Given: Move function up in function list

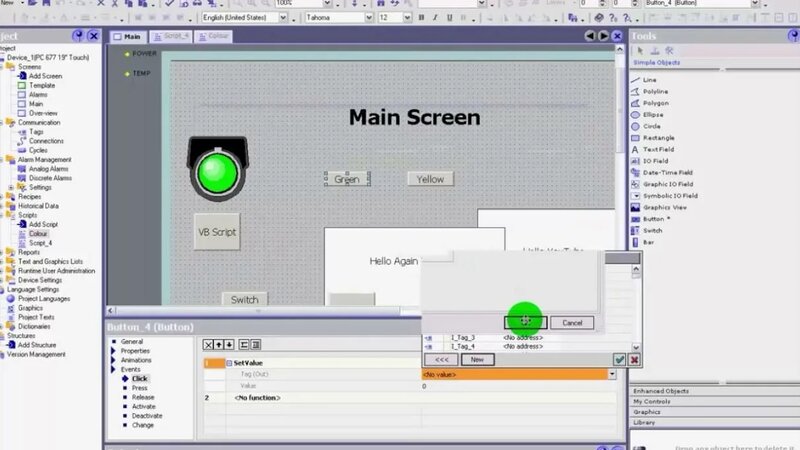Looking at the screenshot, I should click(x=219, y=345).
